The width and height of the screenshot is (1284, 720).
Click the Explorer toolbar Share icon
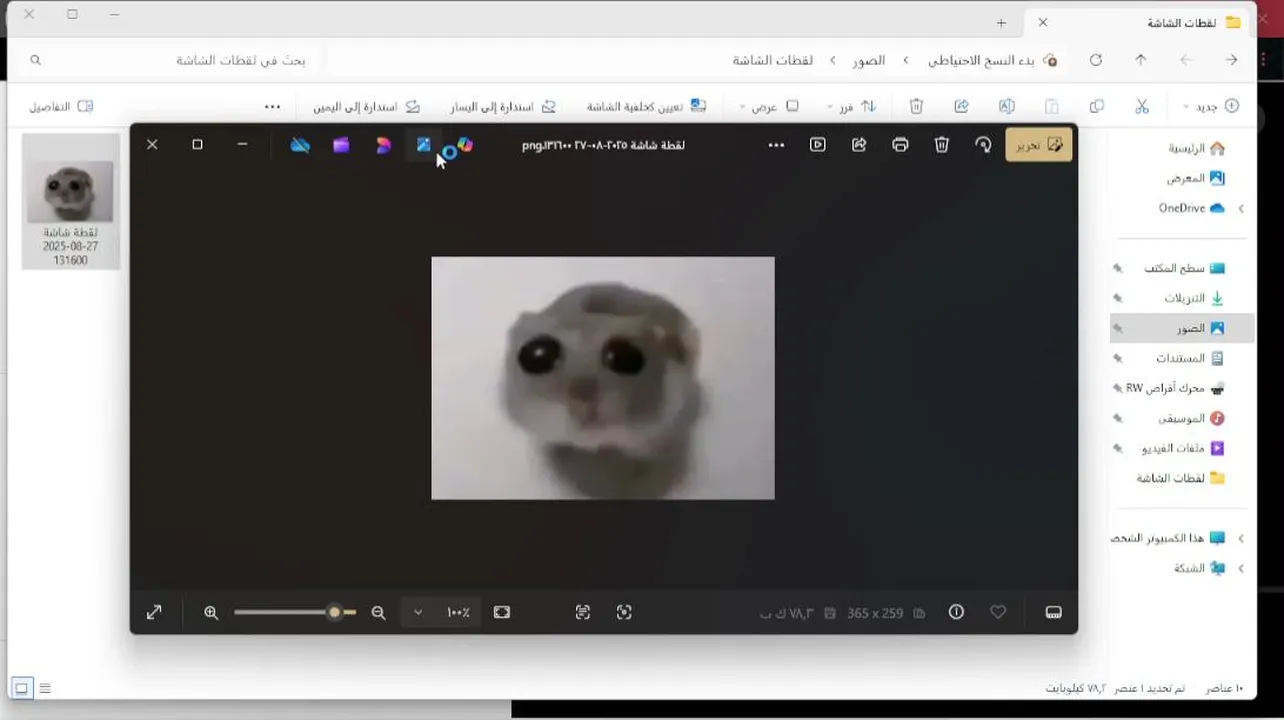[x=962, y=106]
